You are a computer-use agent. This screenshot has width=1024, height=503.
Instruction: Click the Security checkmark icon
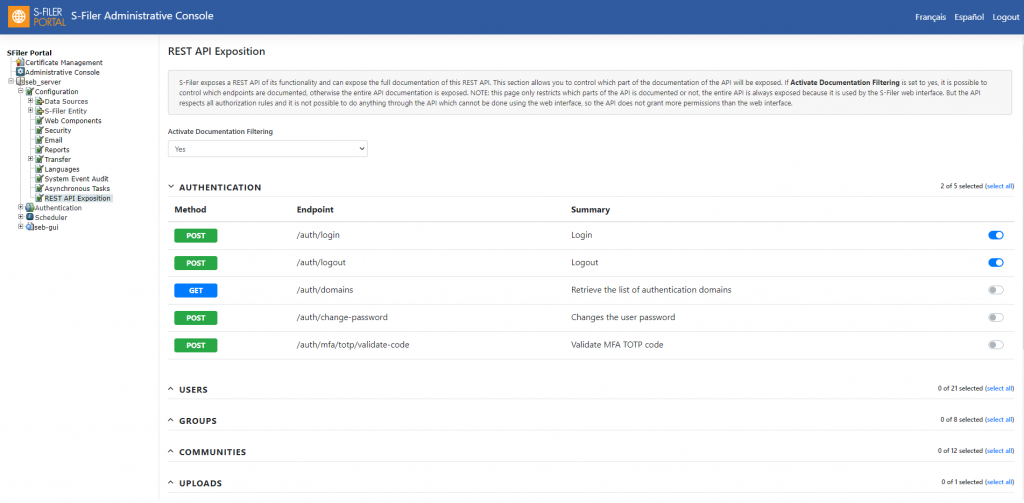39,131
